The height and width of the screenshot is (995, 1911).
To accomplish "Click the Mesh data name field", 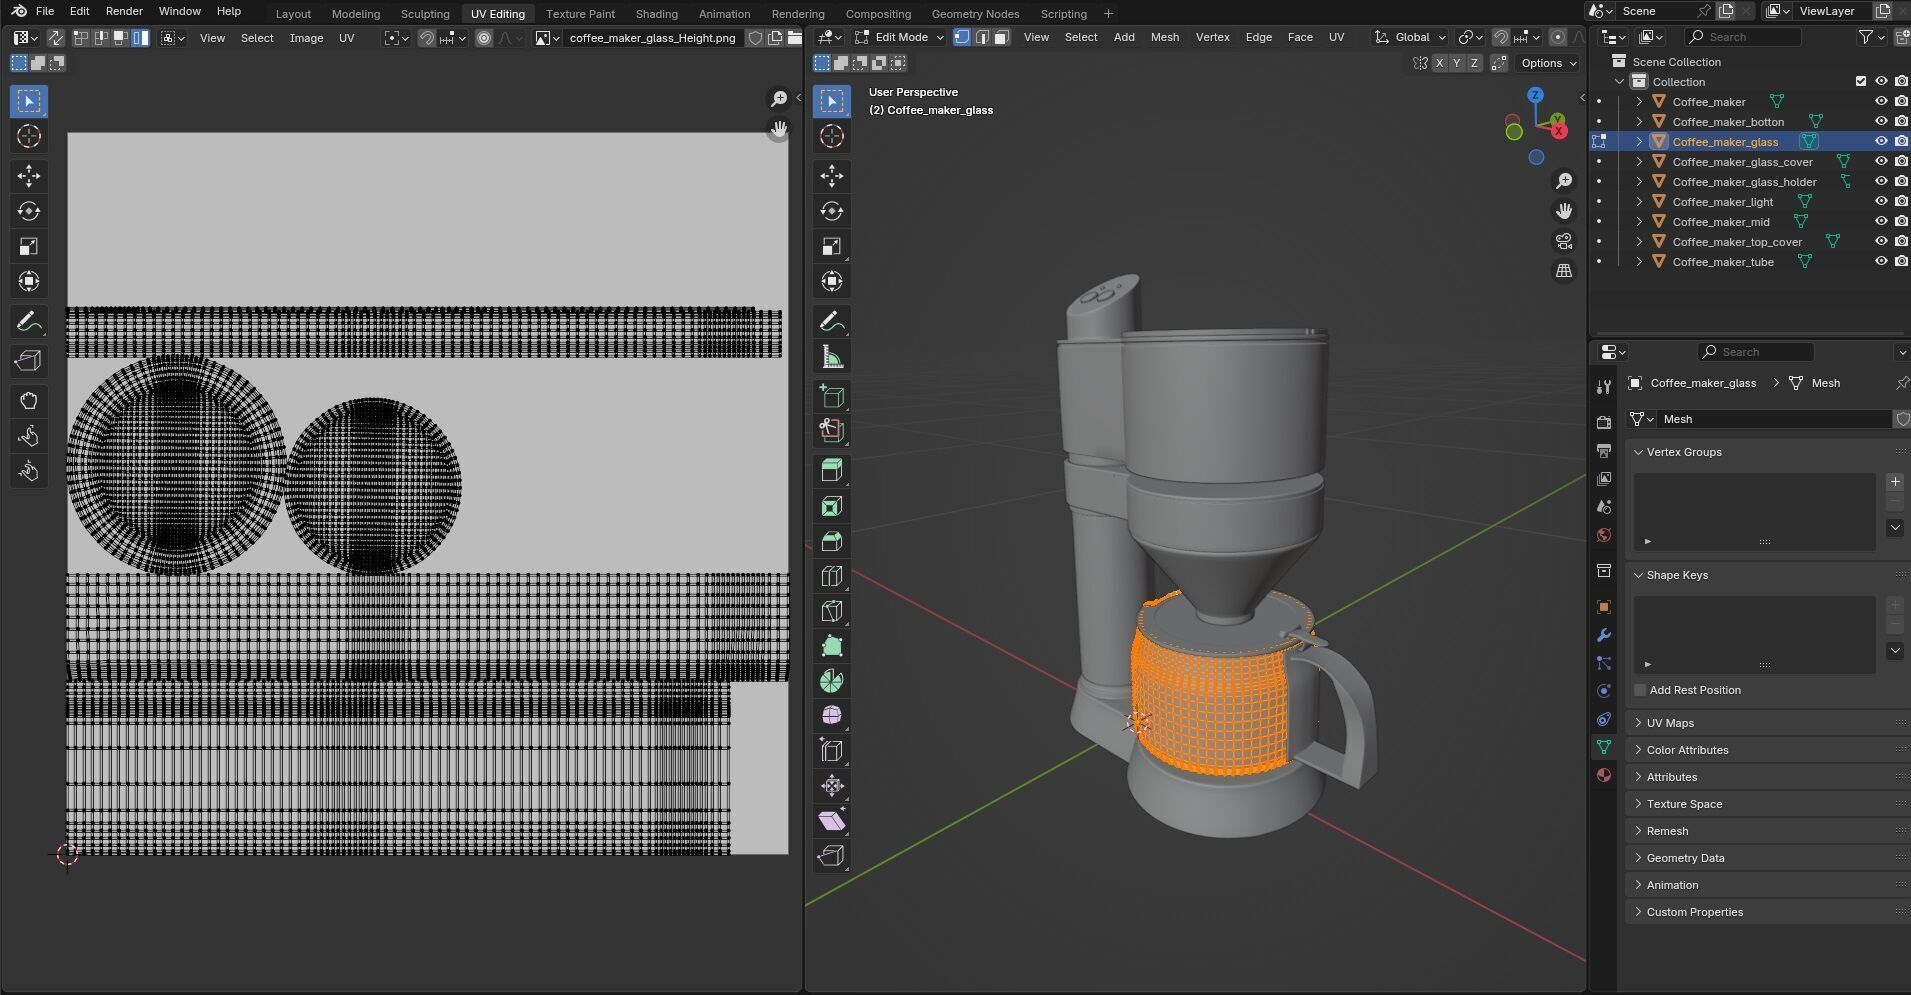I will [1772, 419].
